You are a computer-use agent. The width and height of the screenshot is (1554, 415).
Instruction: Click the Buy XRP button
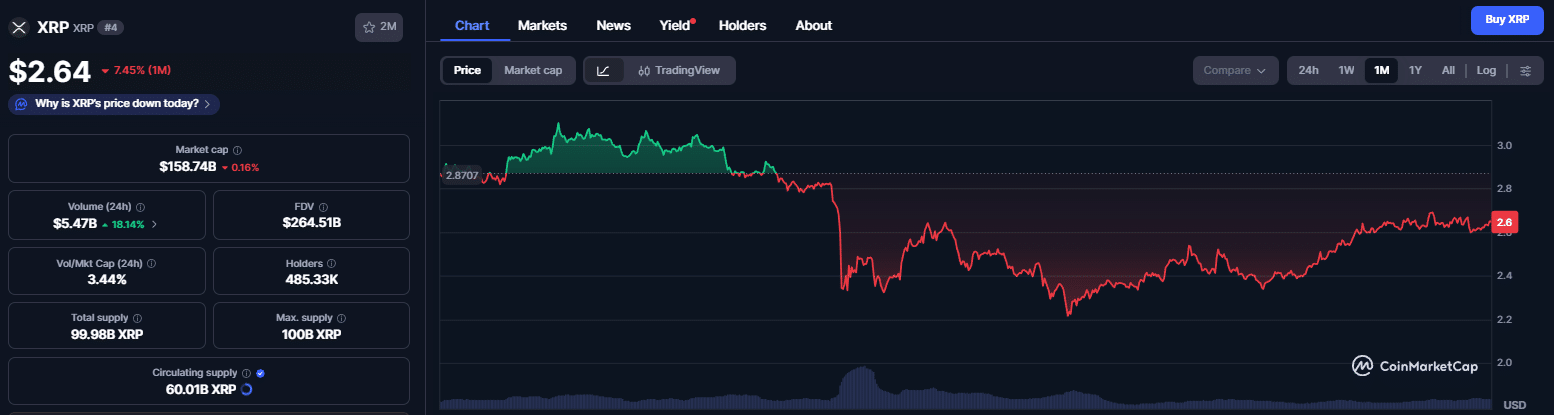click(x=1506, y=20)
